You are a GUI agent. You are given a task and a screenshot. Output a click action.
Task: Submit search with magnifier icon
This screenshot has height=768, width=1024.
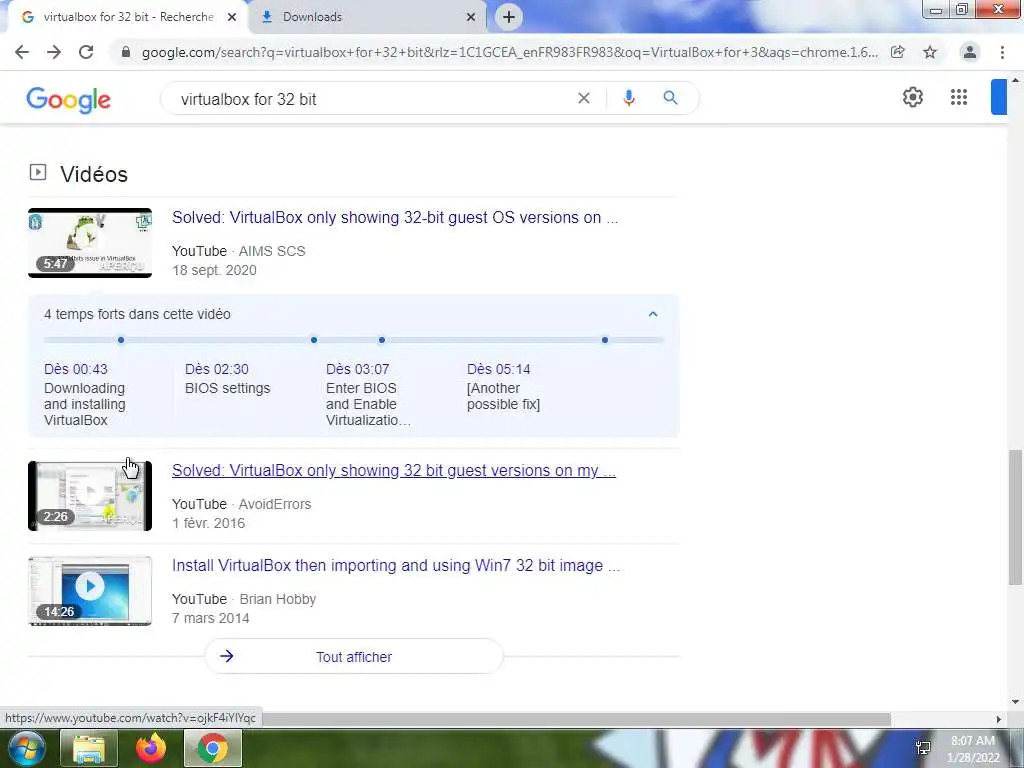pyautogui.click(x=670, y=98)
